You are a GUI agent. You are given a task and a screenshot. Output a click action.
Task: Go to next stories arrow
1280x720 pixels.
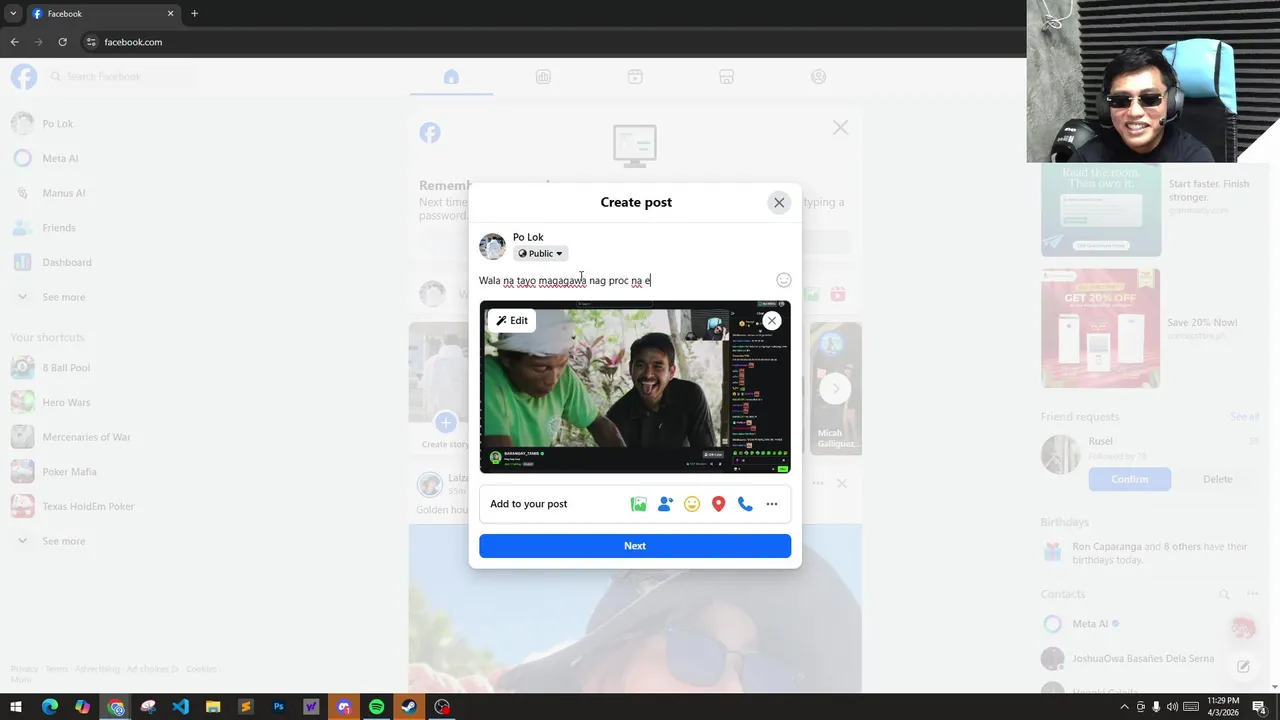click(835, 388)
